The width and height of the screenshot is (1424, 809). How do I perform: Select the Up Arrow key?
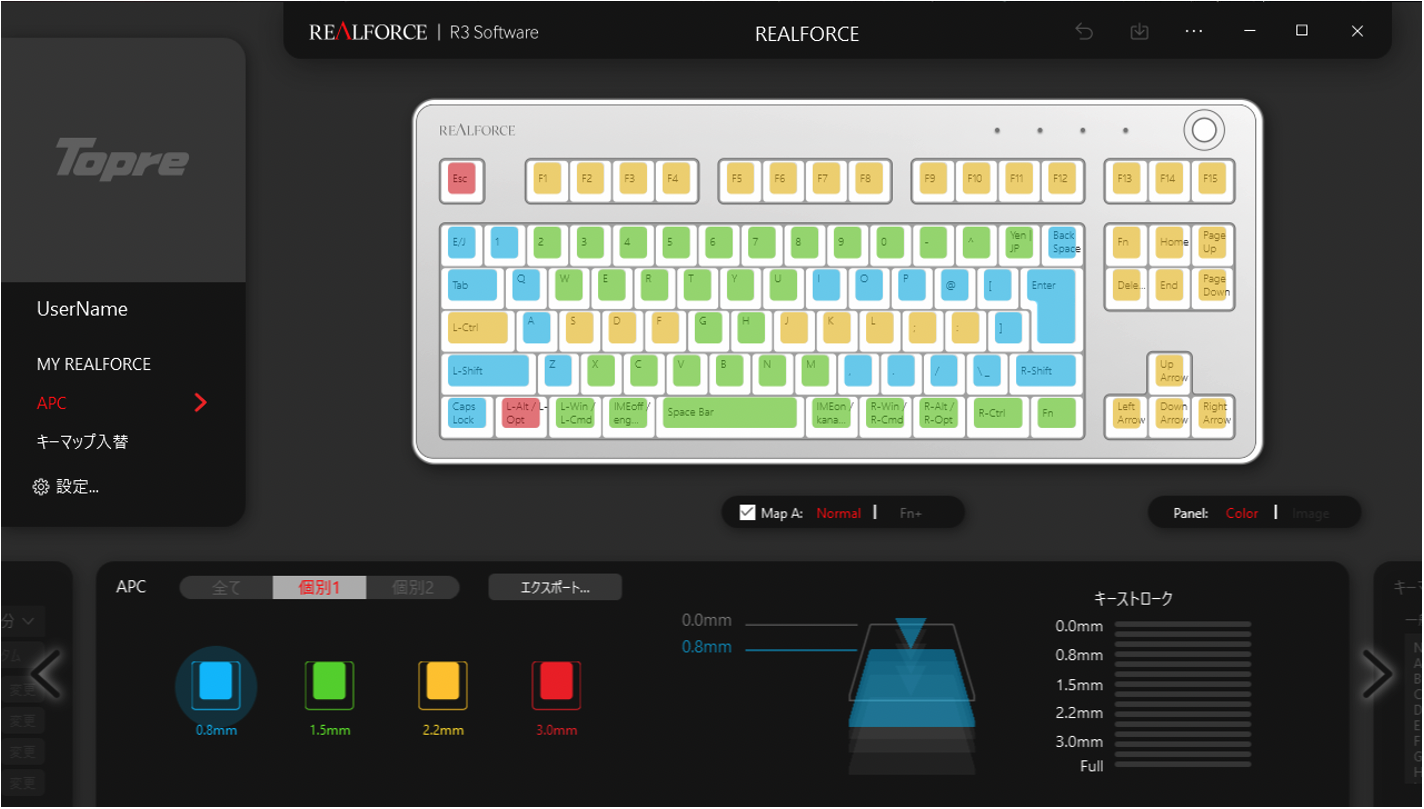tap(1169, 370)
